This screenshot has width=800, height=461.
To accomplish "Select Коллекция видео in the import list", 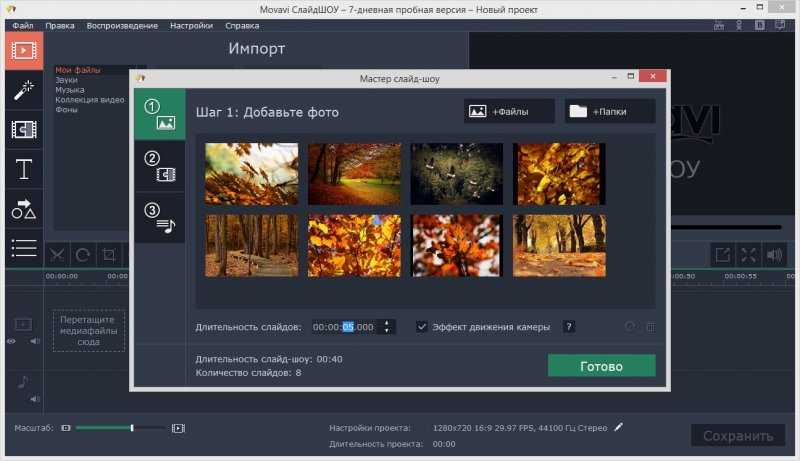I will 90,100.
